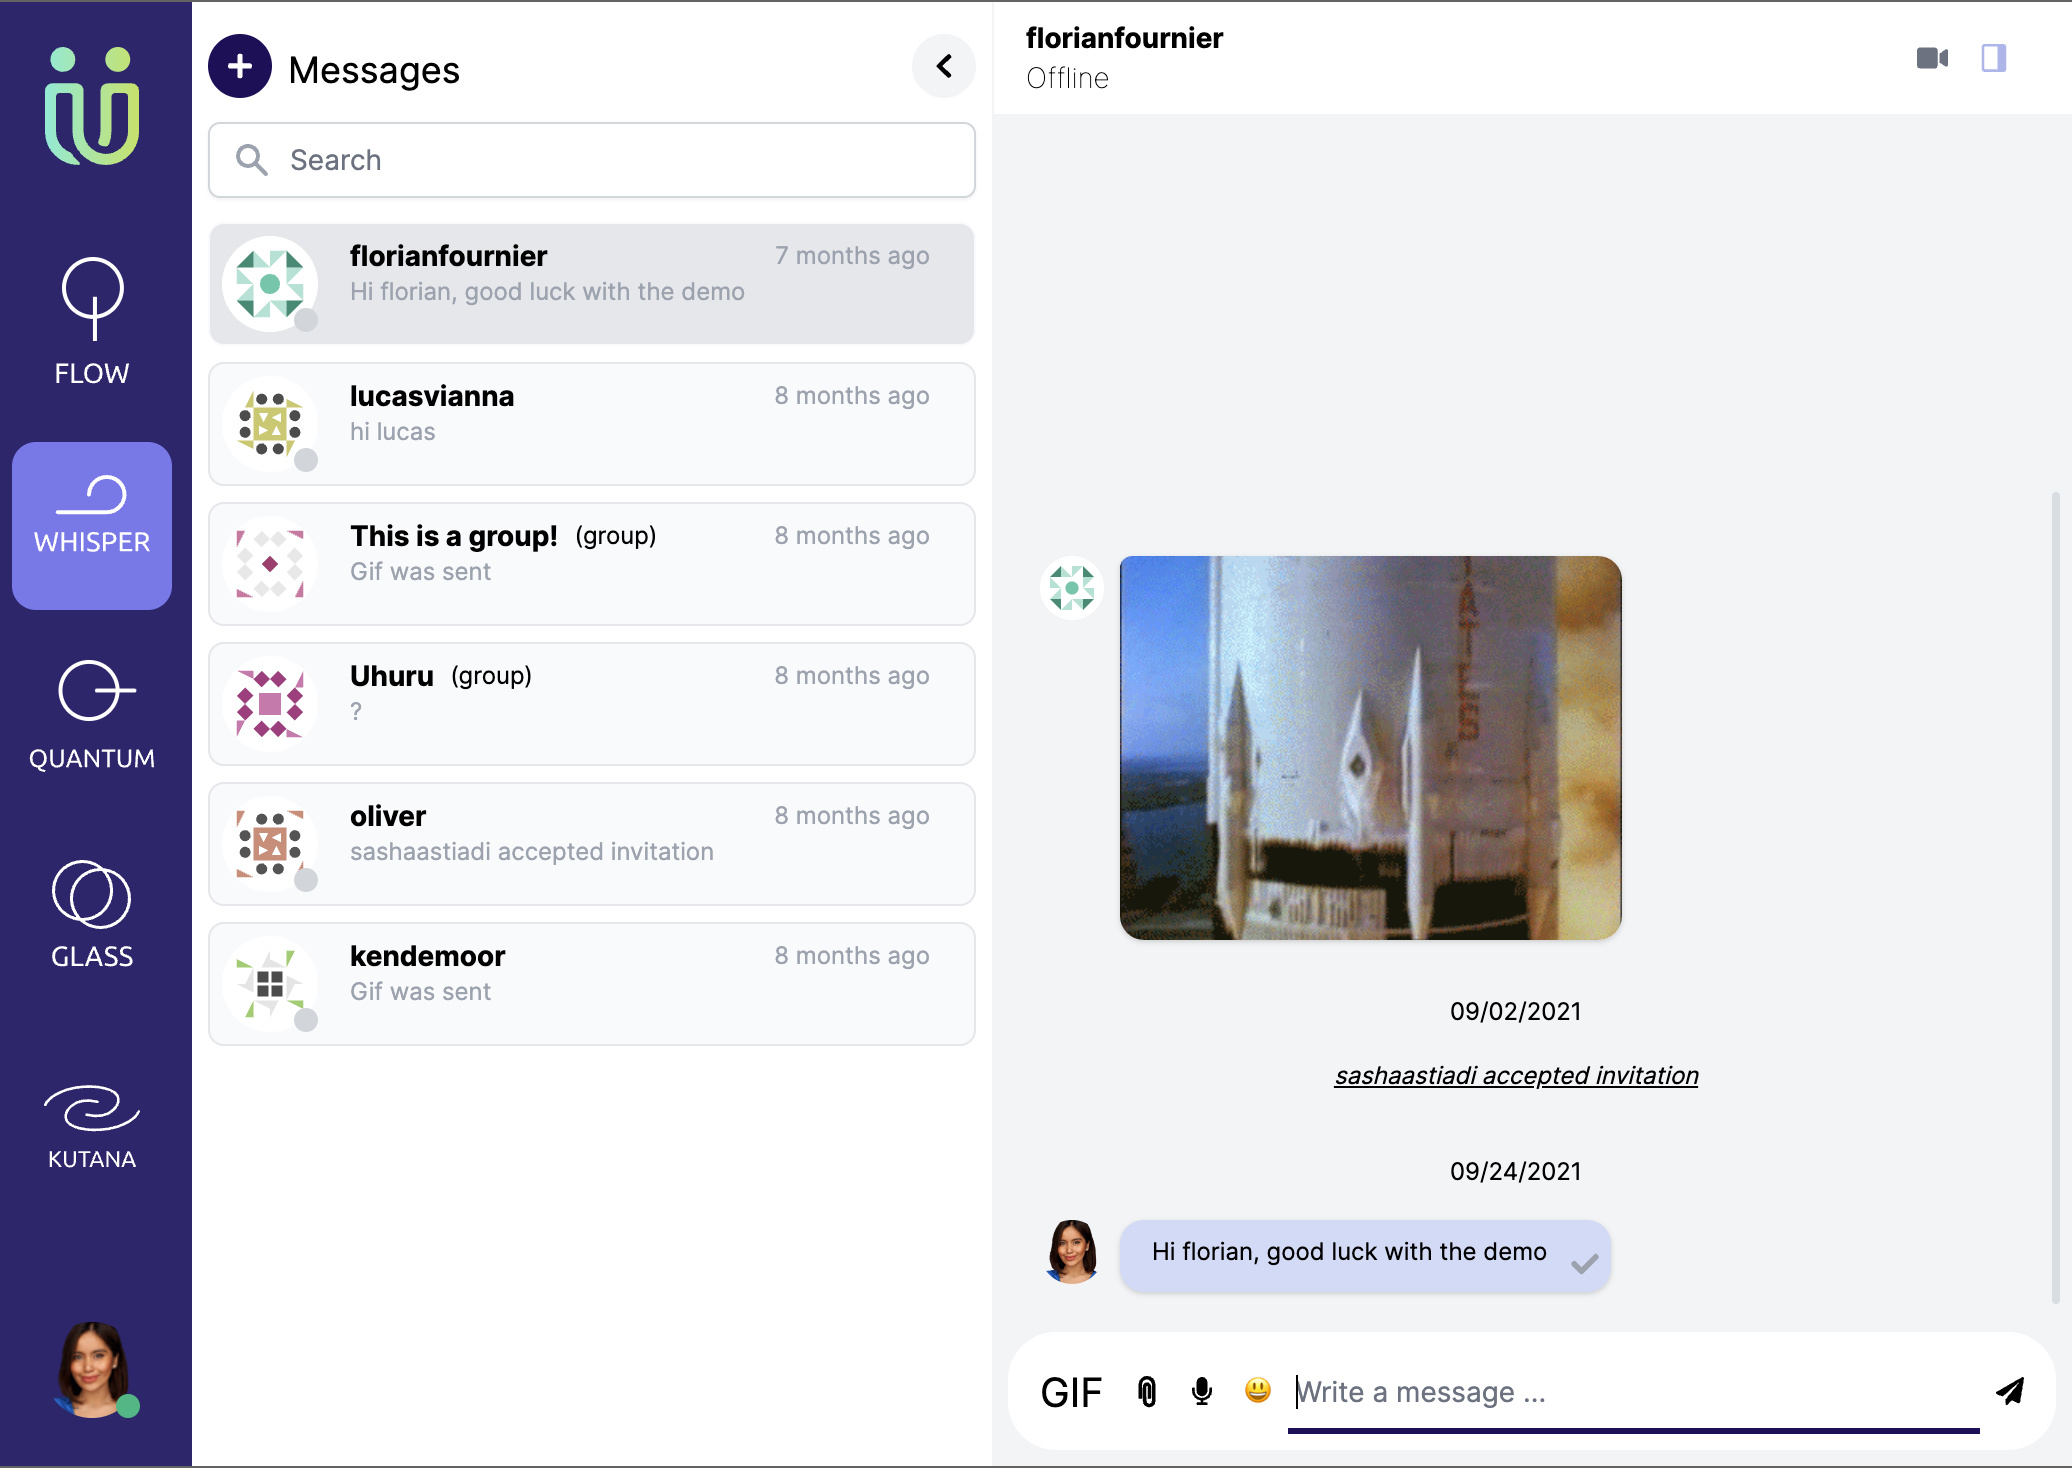Open the florianfournier conversation
This screenshot has height=1468, width=2072.
592,284
